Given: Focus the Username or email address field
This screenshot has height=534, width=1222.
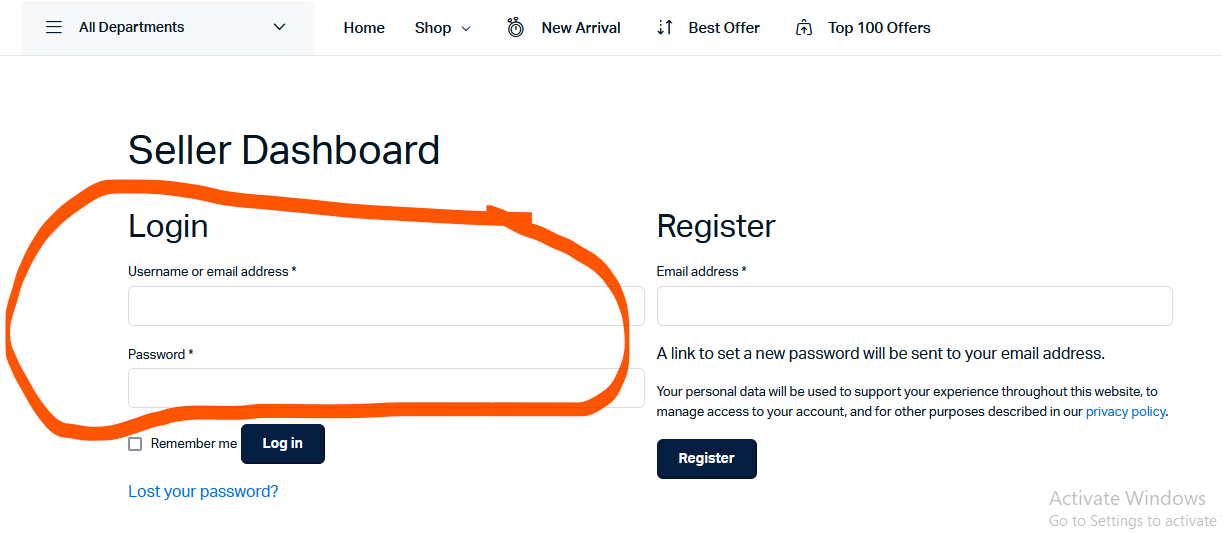Looking at the screenshot, I should 386,306.
